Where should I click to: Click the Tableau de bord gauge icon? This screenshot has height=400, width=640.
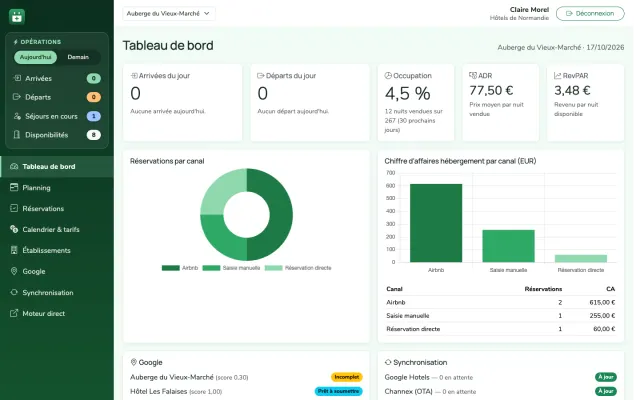14,166
